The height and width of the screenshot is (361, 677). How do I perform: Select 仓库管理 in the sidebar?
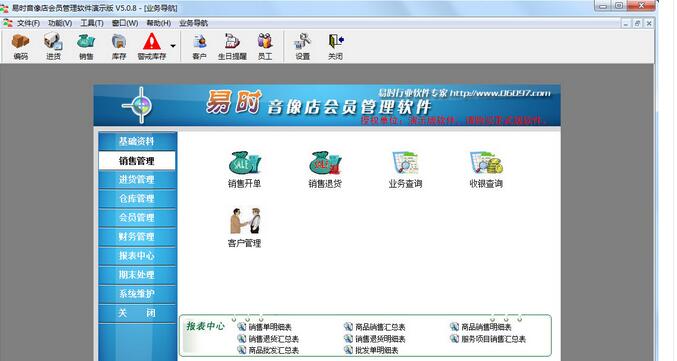click(137, 199)
